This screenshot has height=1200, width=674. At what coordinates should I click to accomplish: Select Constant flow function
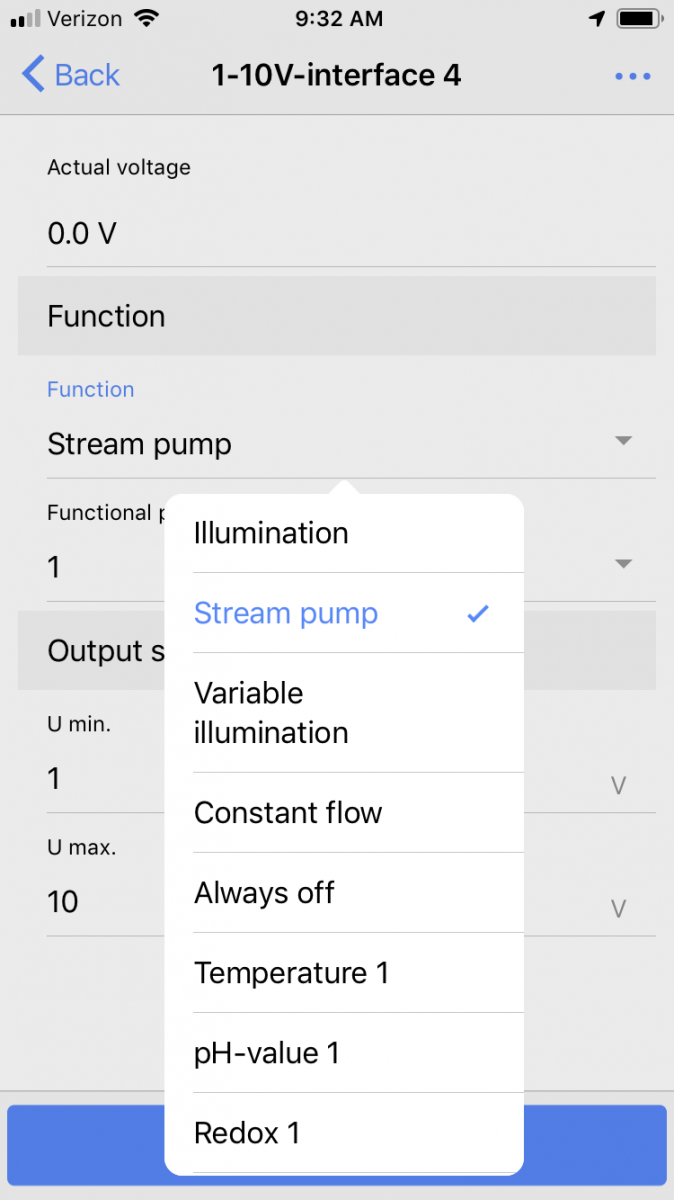[x=288, y=812]
